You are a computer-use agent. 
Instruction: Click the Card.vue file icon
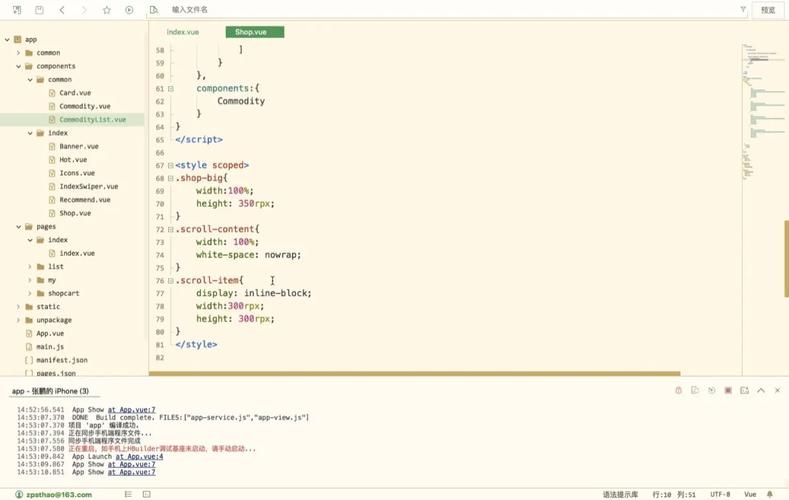[52, 93]
